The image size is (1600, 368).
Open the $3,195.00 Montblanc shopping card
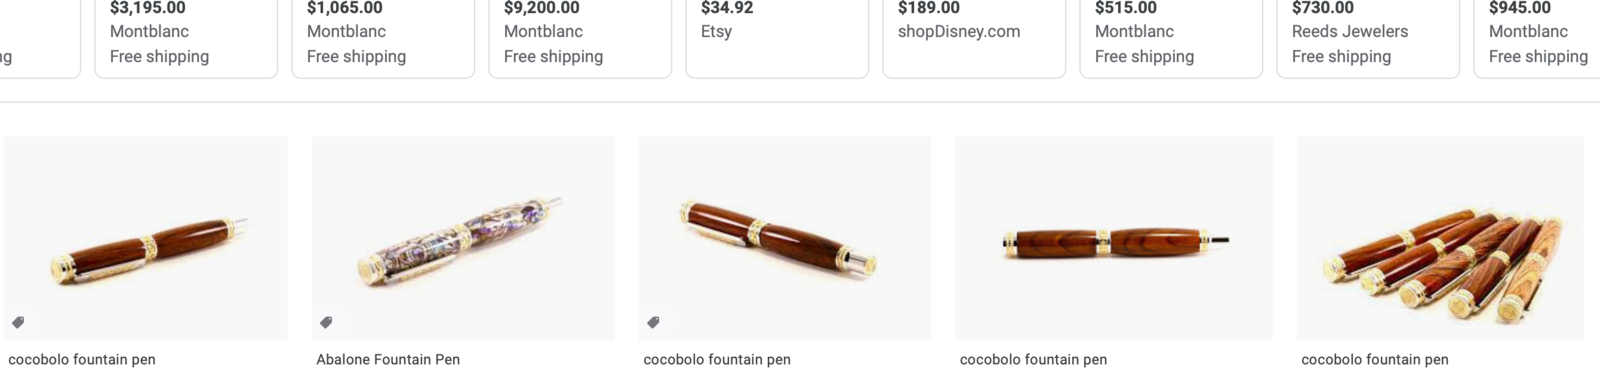coord(186,38)
